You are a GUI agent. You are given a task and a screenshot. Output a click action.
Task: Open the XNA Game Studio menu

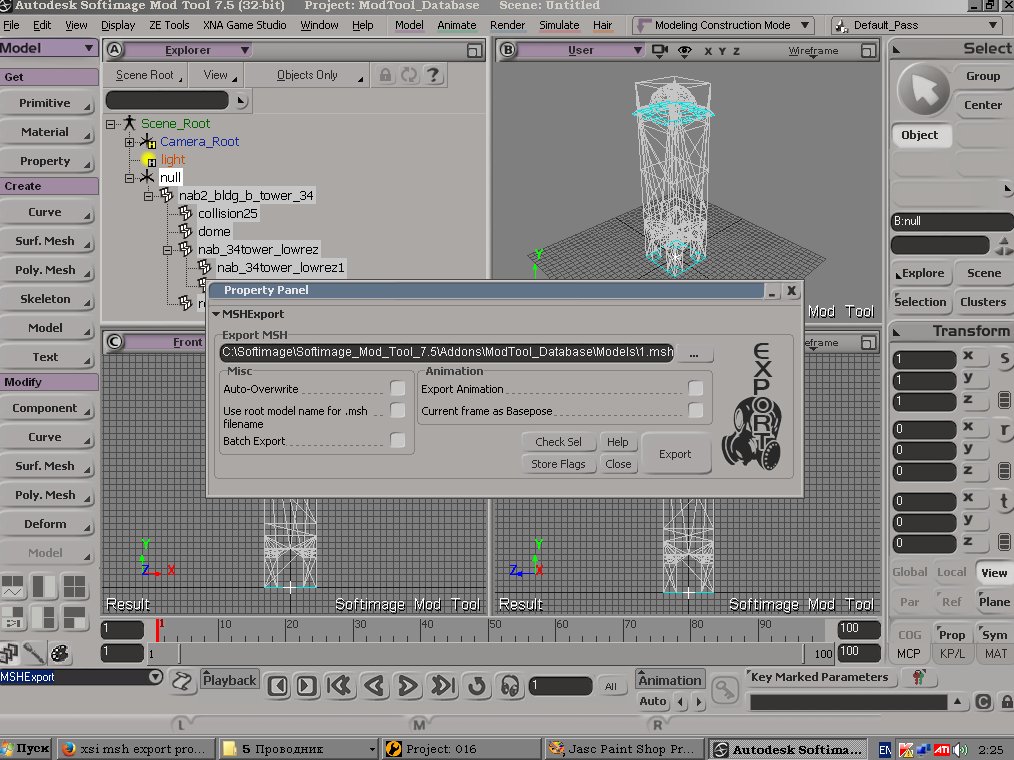[244, 25]
